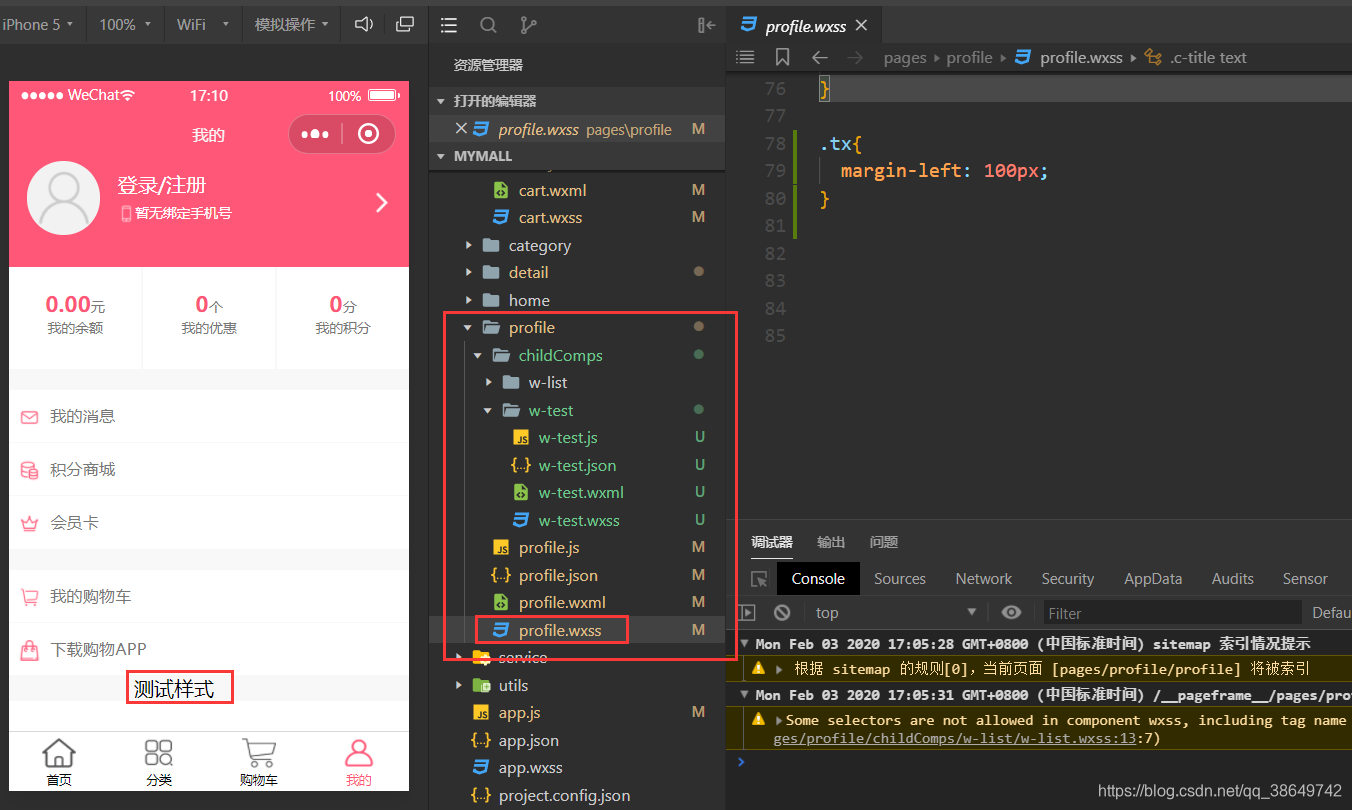The width and height of the screenshot is (1352, 810).
Task: Select the Security devtools tab
Action: coord(1068,579)
